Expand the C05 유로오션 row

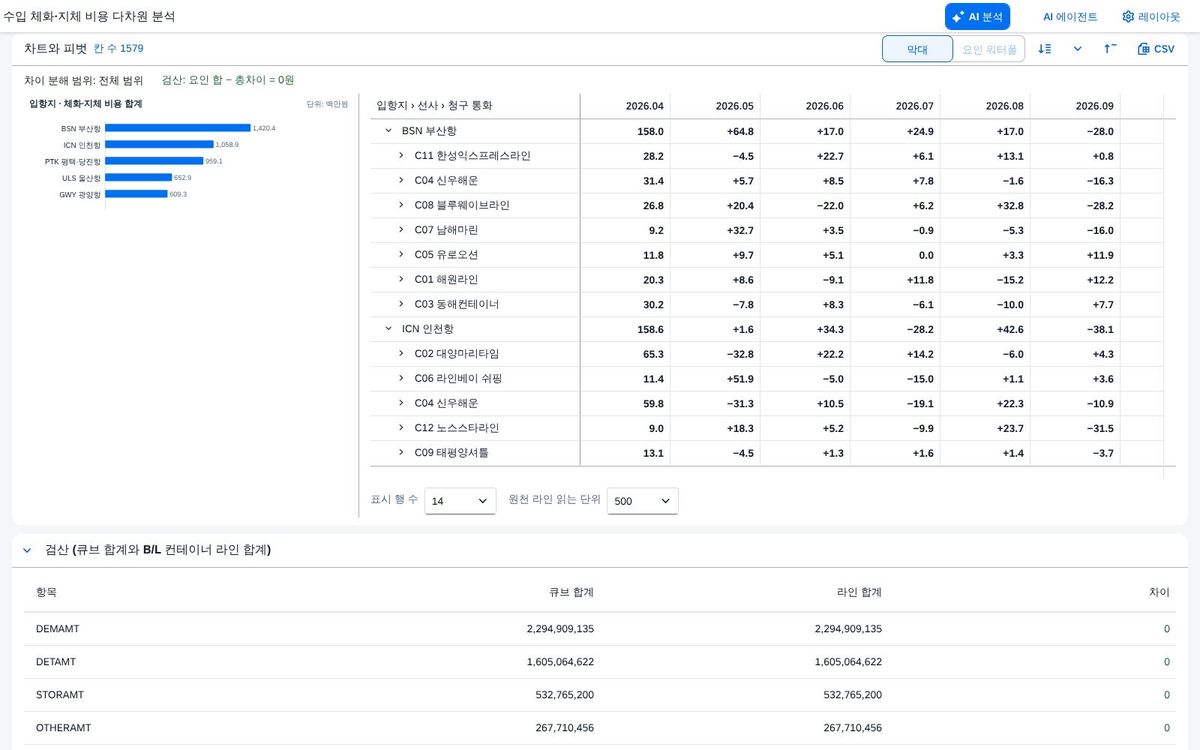[401, 255]
